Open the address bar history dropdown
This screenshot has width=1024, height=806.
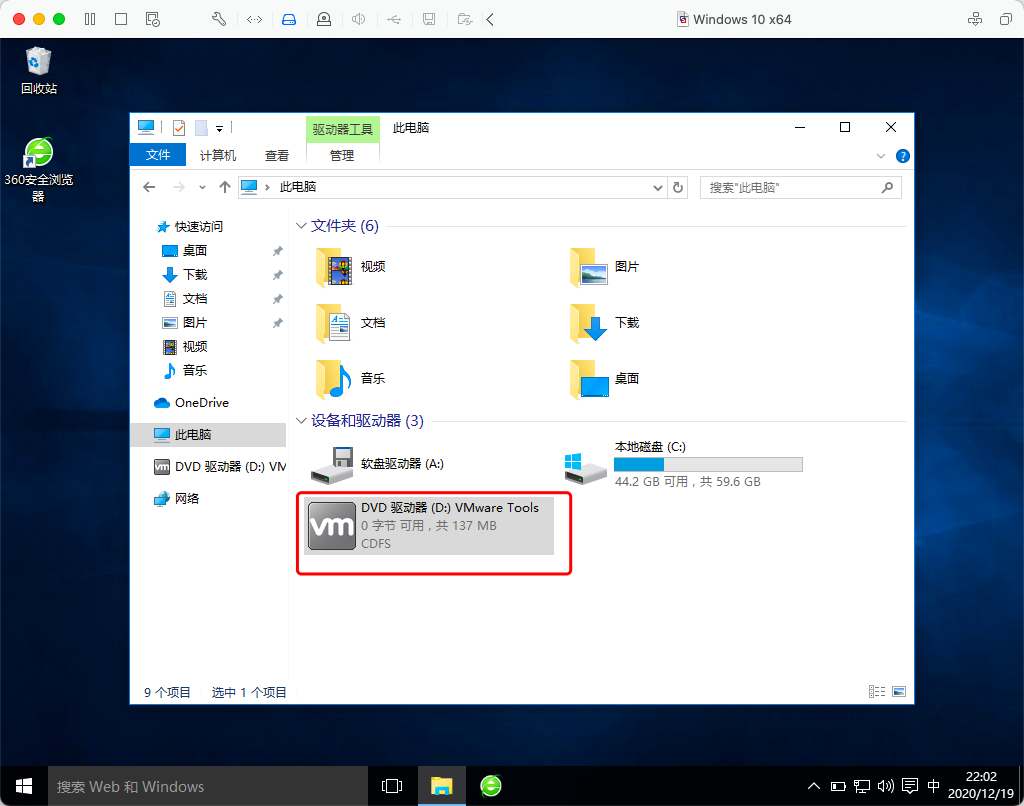point(657,187)
